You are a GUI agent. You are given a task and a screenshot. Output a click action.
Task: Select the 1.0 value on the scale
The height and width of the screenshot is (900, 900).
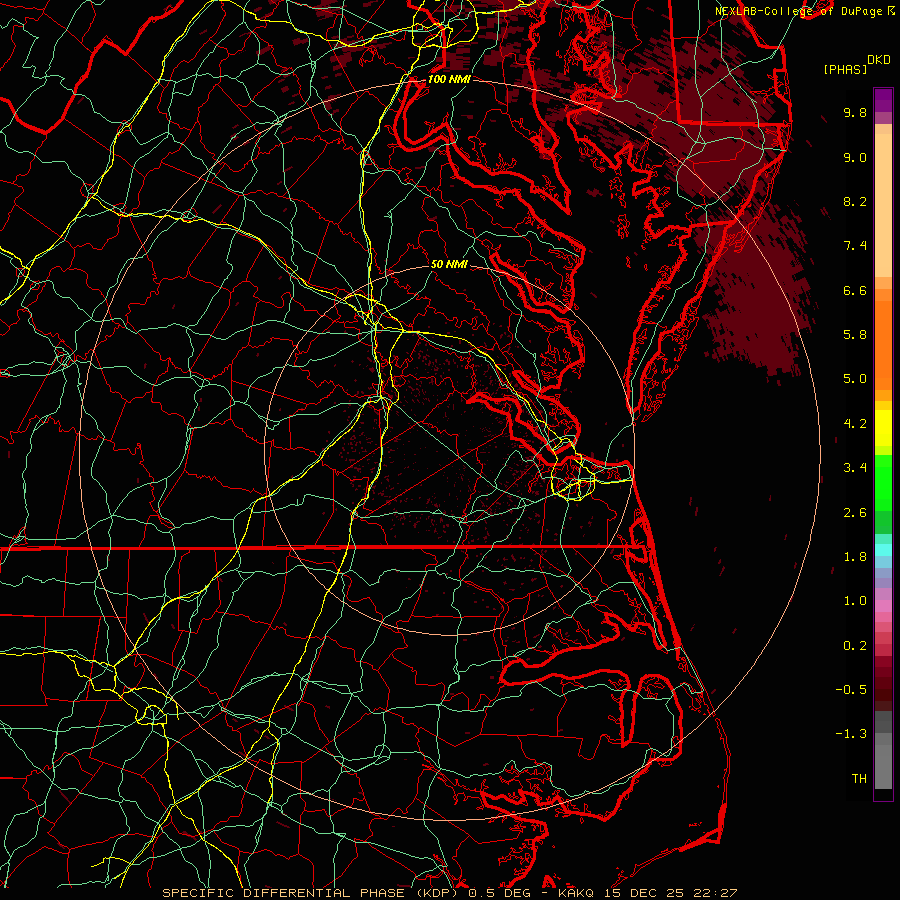click(855, 601)
